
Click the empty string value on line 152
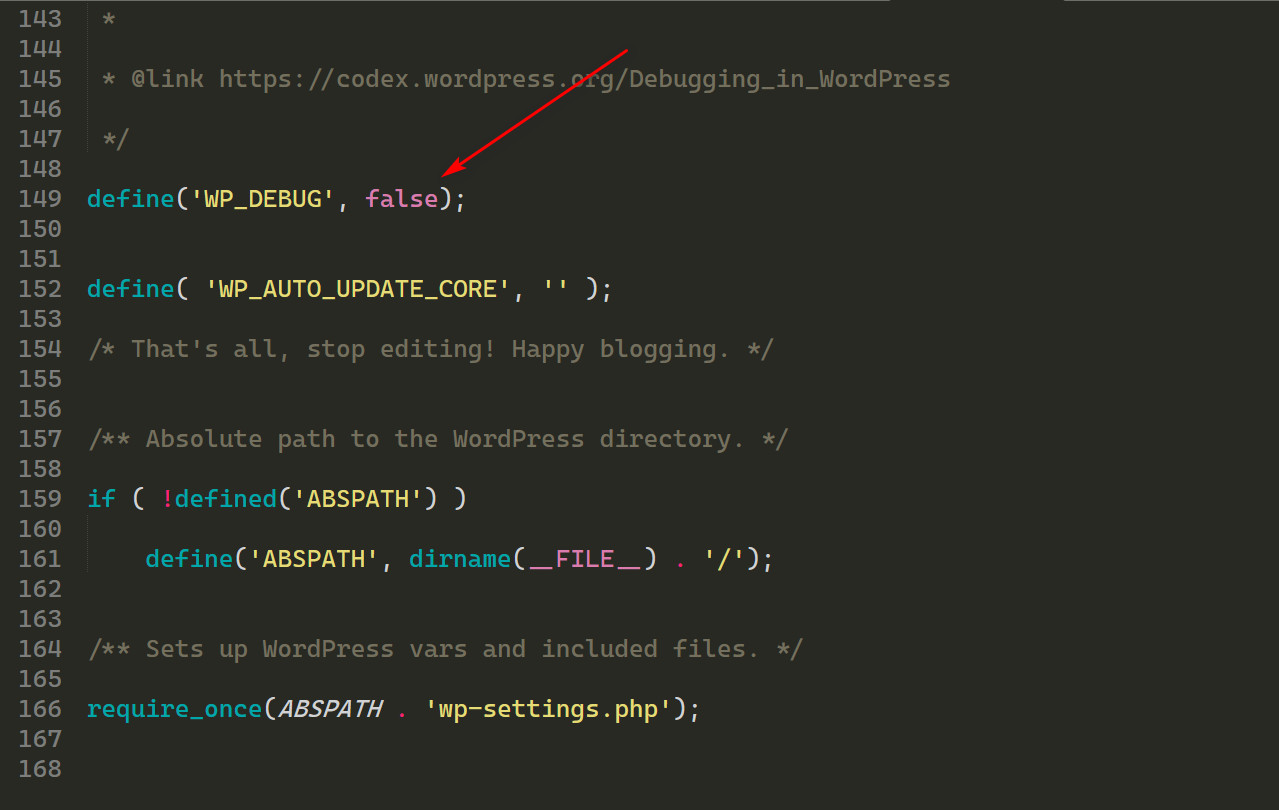coord(555,289)
